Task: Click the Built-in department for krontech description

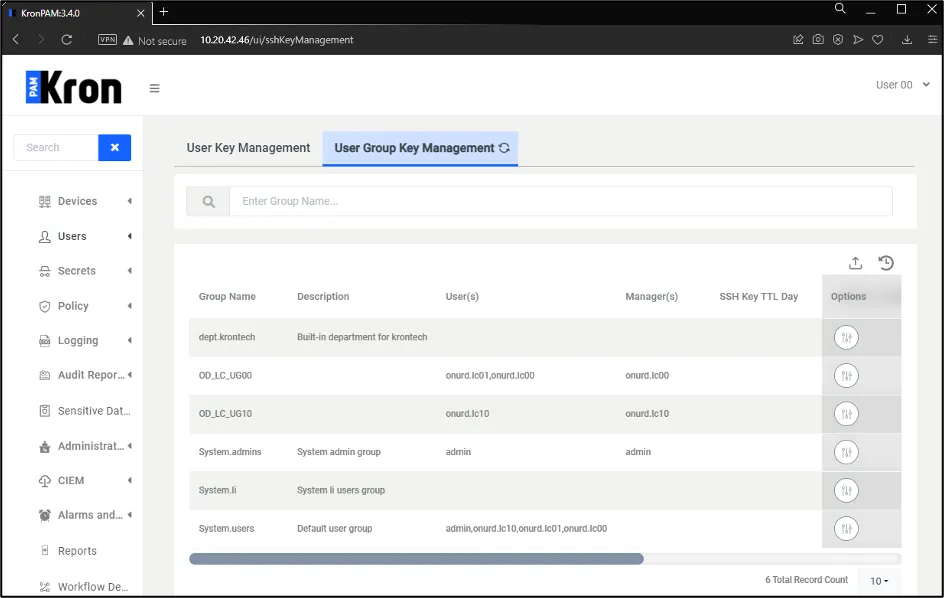Action: point(362,337)
